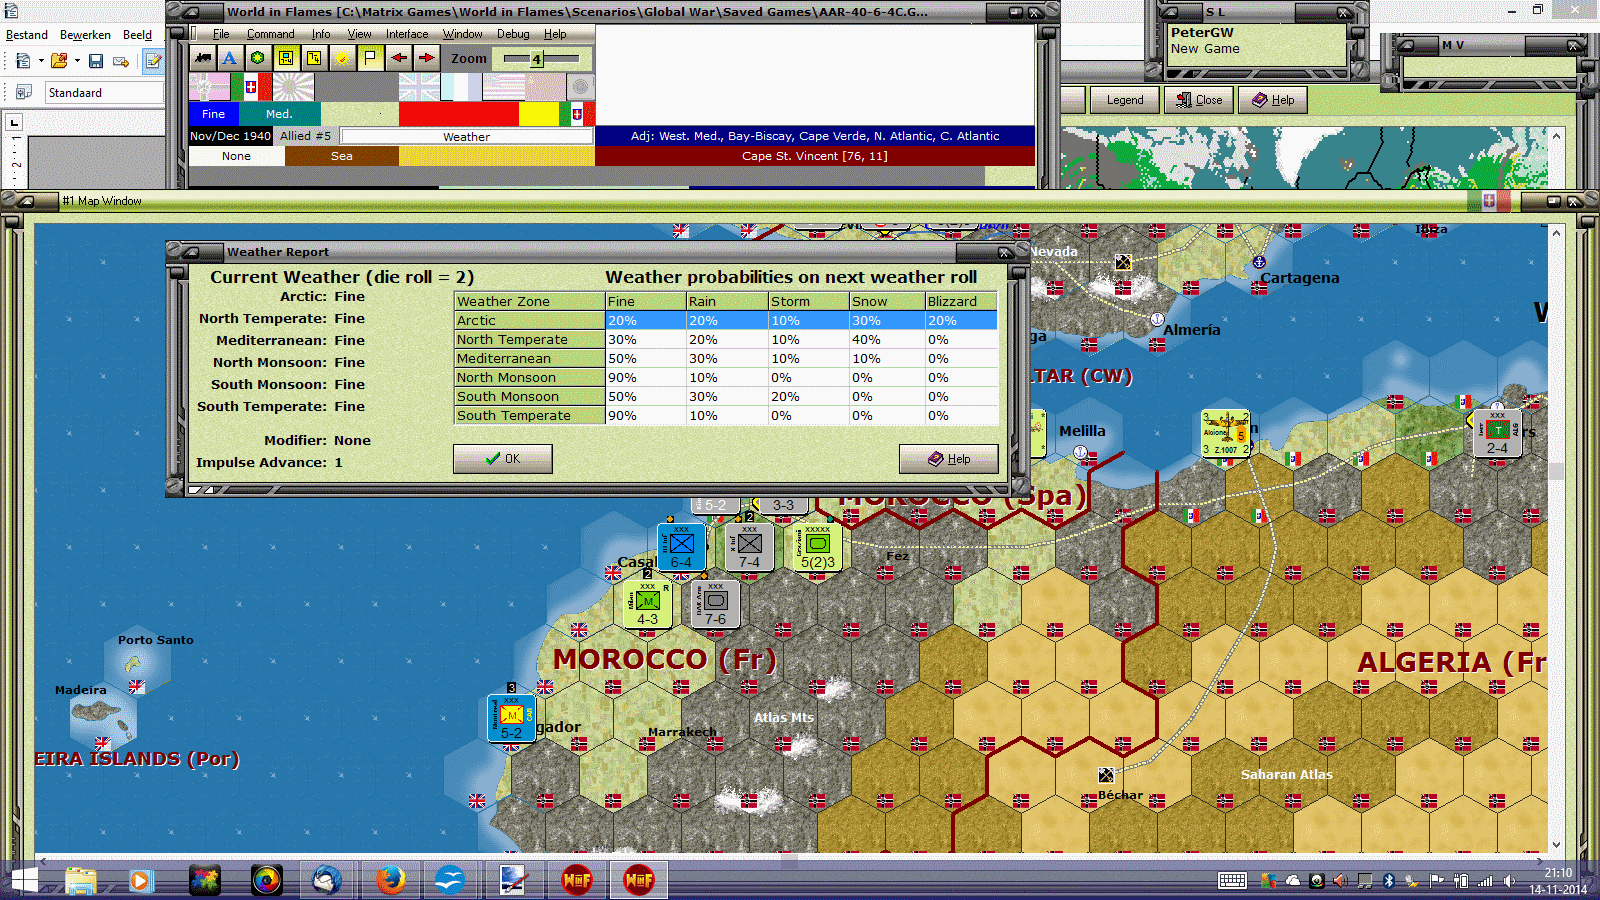Expand the open folder dropdown arrow
This screenshot has height=900, width=1600.
point(77,61)
